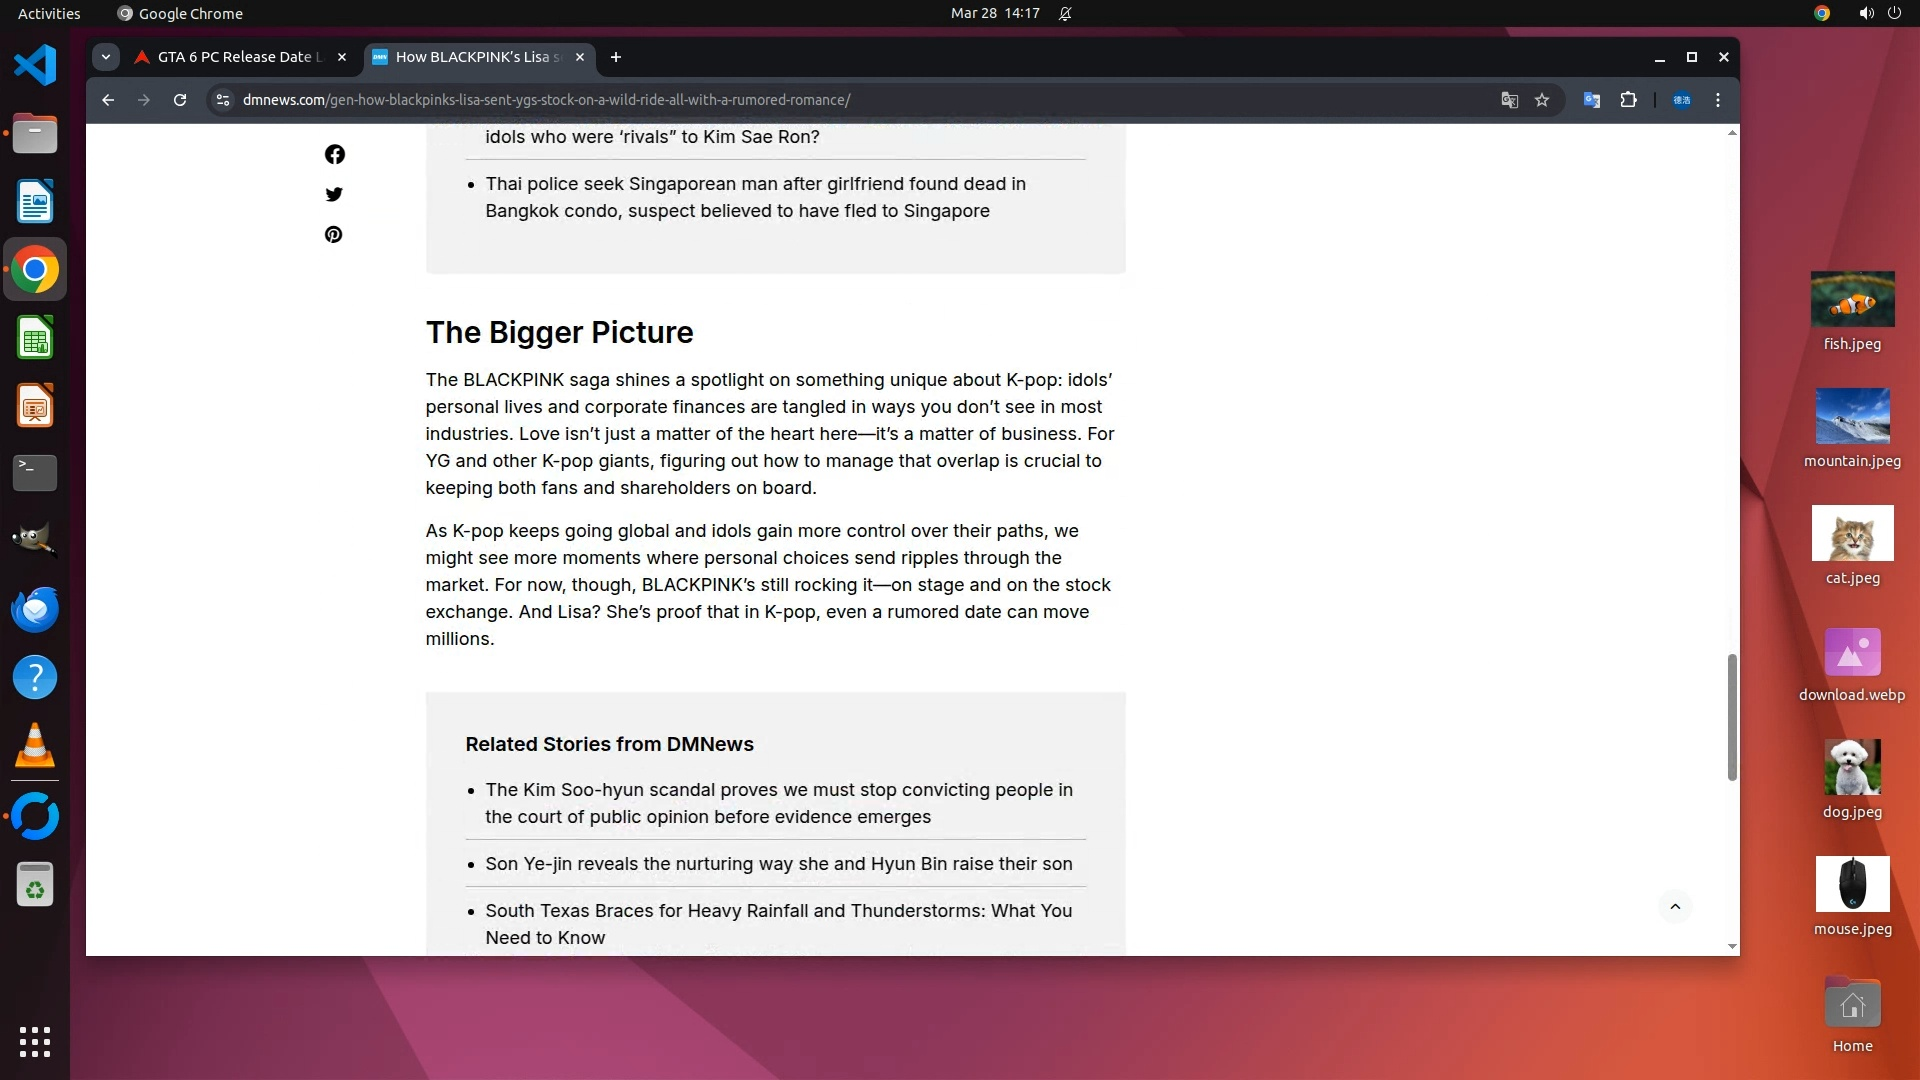
Task: Share article via Facebook icon
Action: click(334, 154)
